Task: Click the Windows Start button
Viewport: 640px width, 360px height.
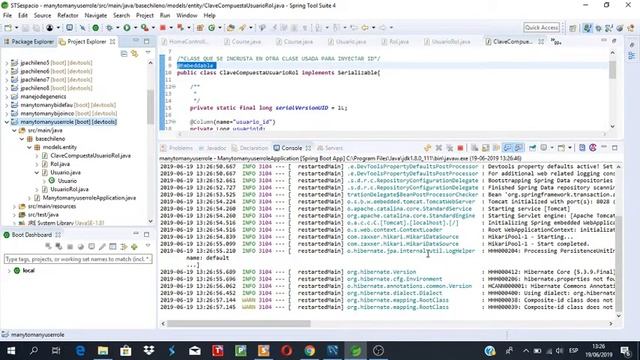Action: 11,351
